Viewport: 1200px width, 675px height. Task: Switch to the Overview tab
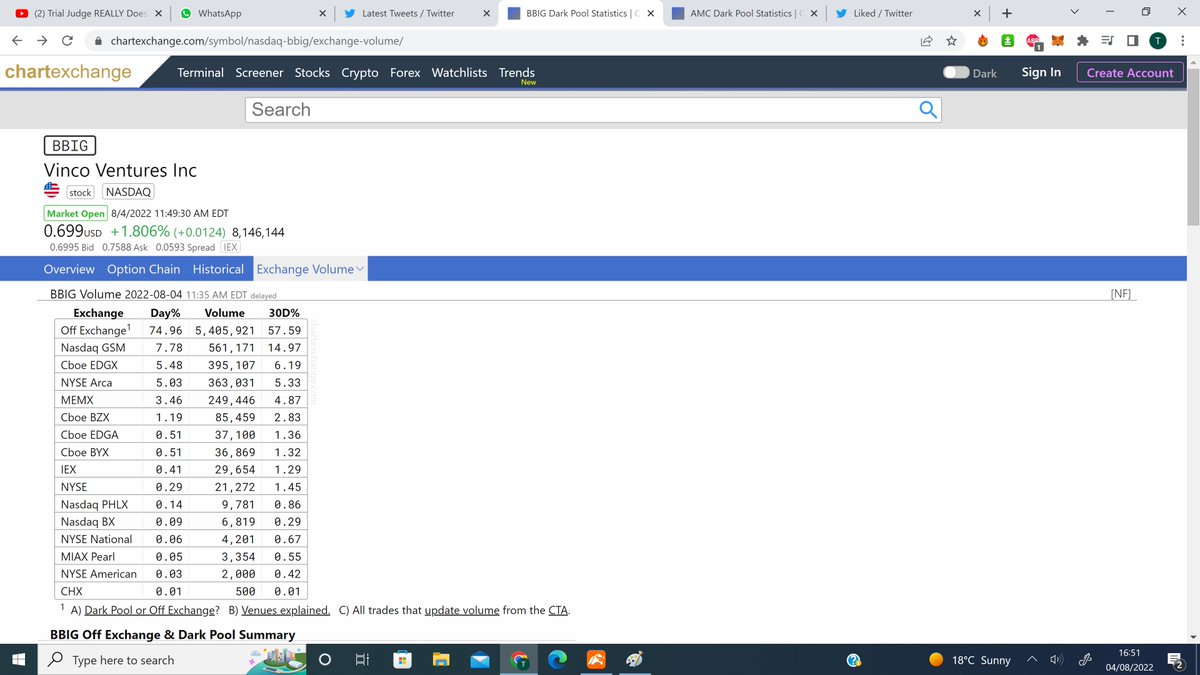tap(69, 269)
